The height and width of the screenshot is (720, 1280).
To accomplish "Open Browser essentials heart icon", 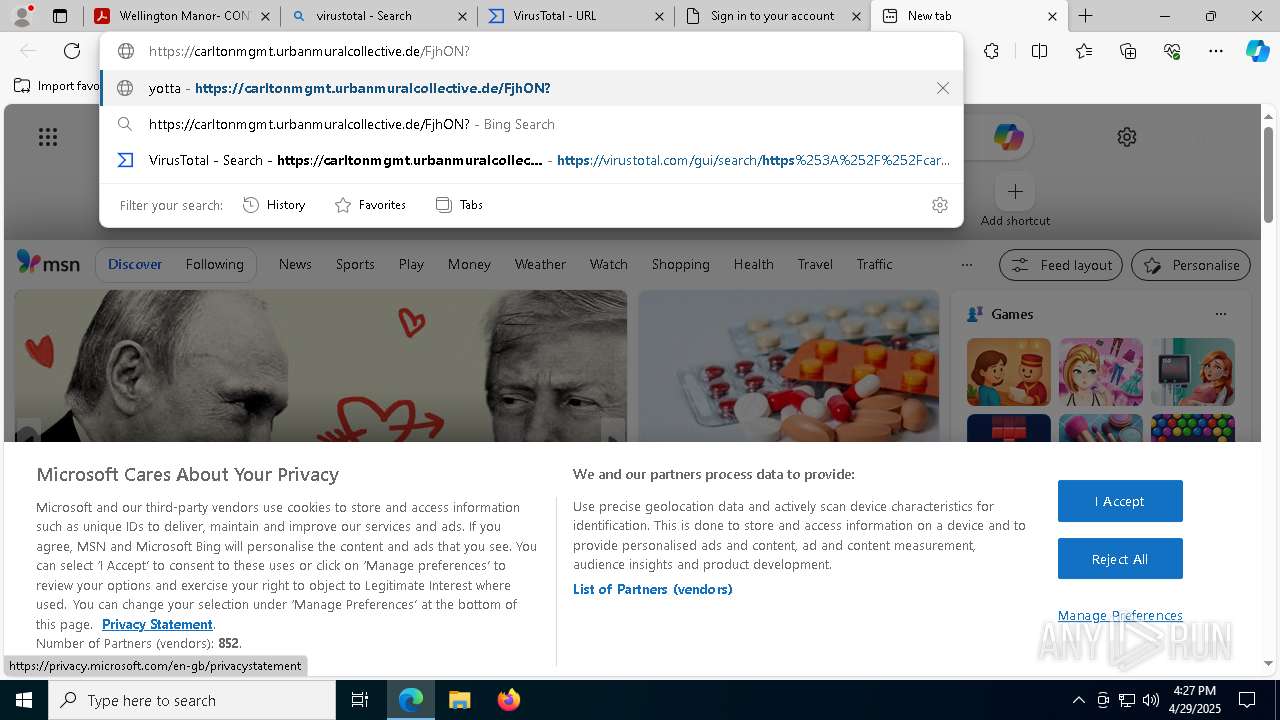I will click(1172, 51).
